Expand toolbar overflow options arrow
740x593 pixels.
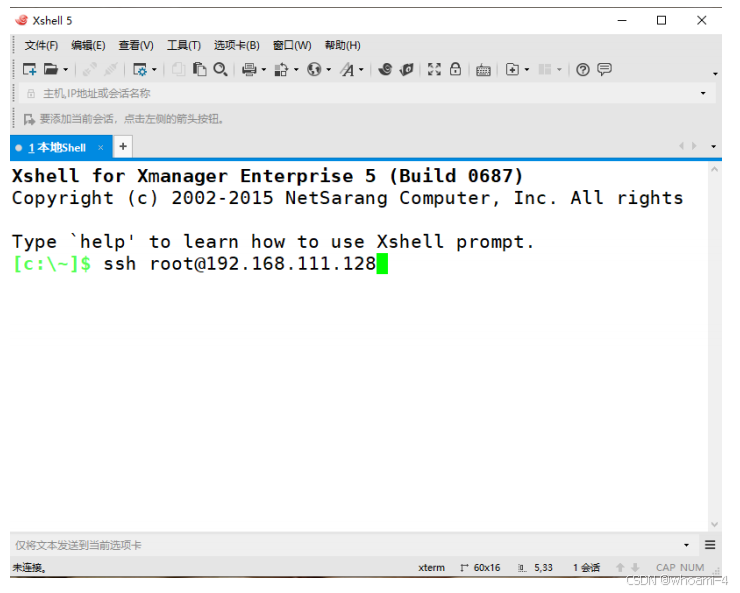[x=715, y=74]
